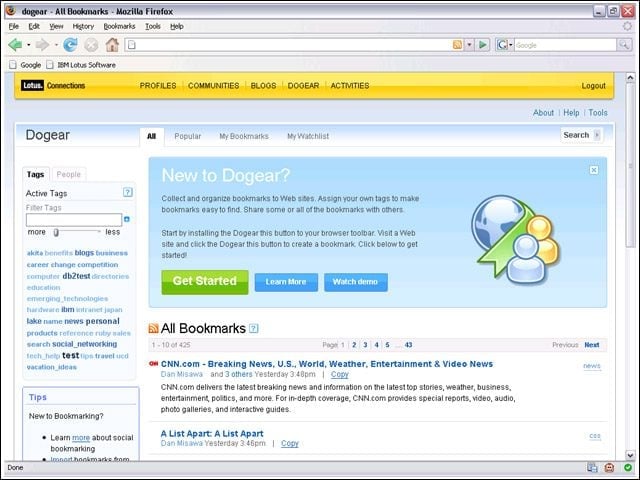Click the social_networking tag

pos(84,344)
